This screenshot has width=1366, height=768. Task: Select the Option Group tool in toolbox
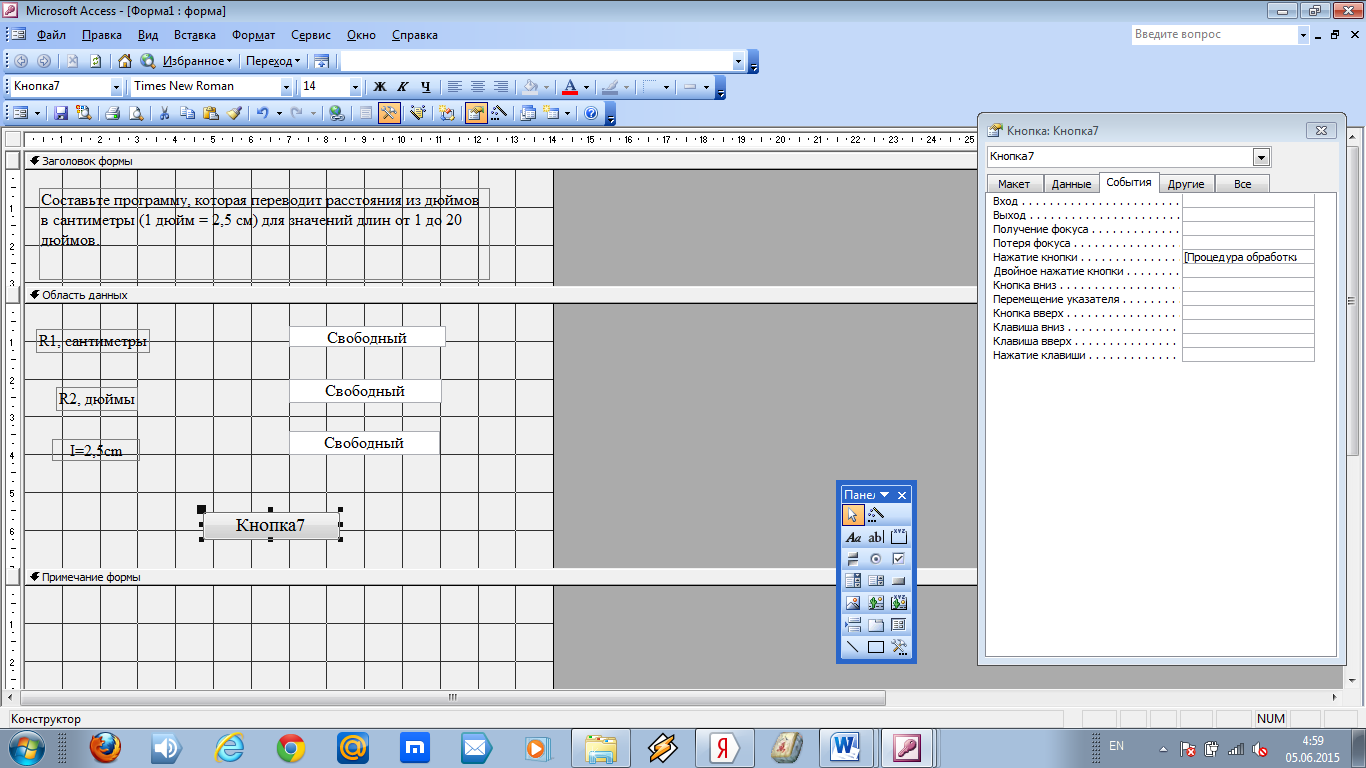tap(899, 537)
